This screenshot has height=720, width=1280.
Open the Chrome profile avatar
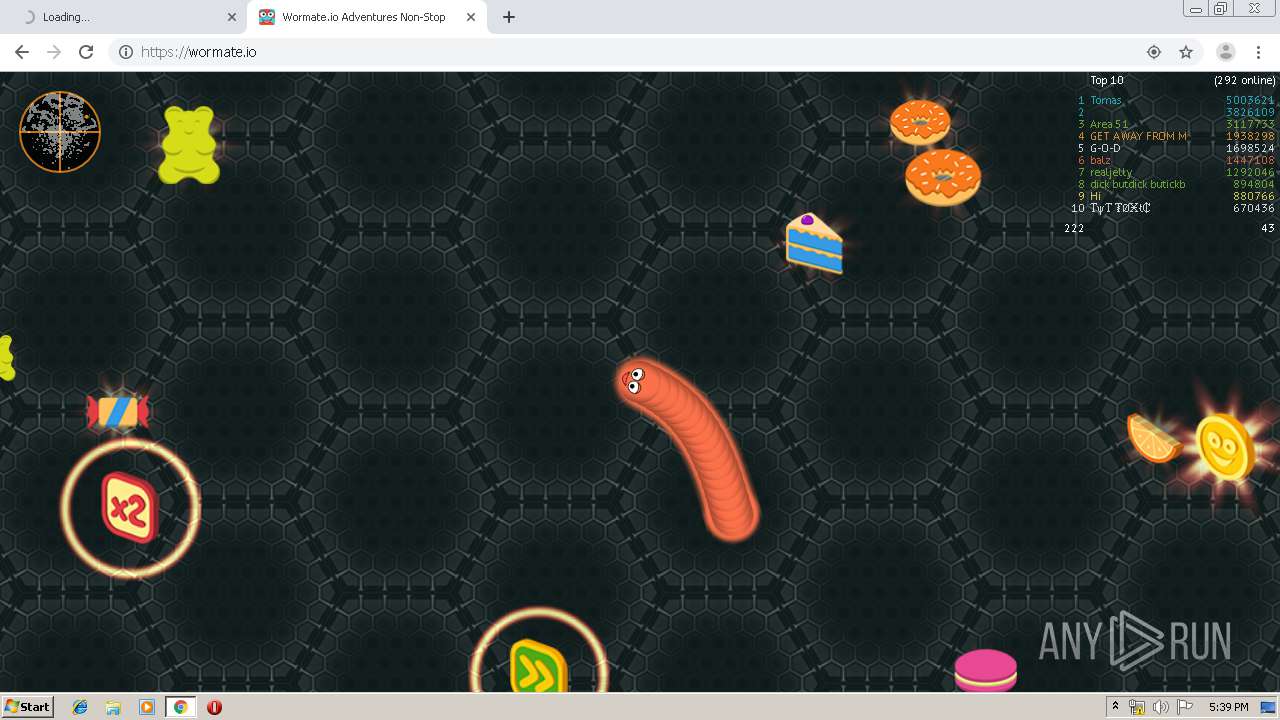(1225, 52)
